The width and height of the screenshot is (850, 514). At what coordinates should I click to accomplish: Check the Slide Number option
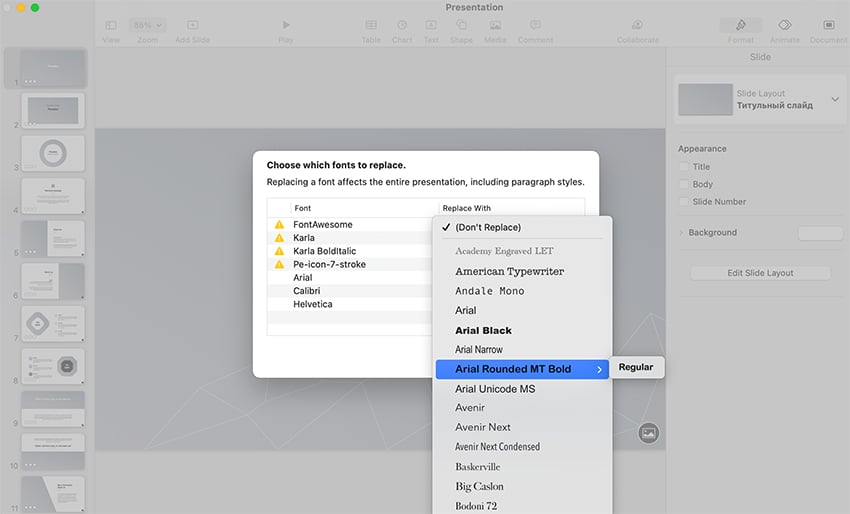pyautogui.click(x=684, y=201)
